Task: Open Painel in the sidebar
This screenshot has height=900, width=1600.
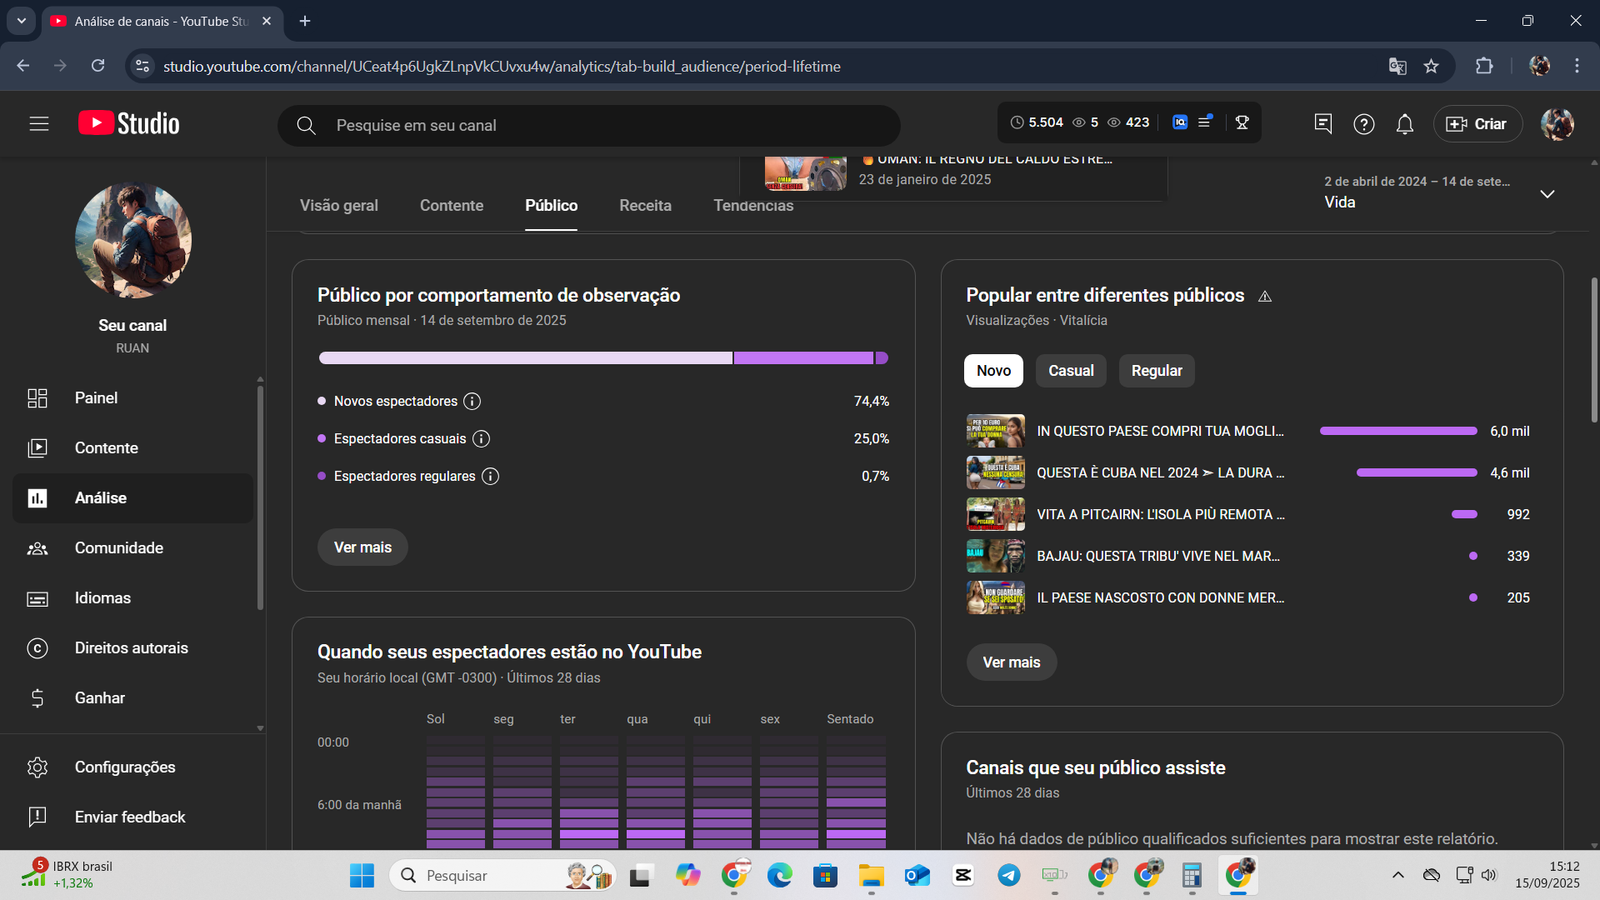Action: [133, 398]
